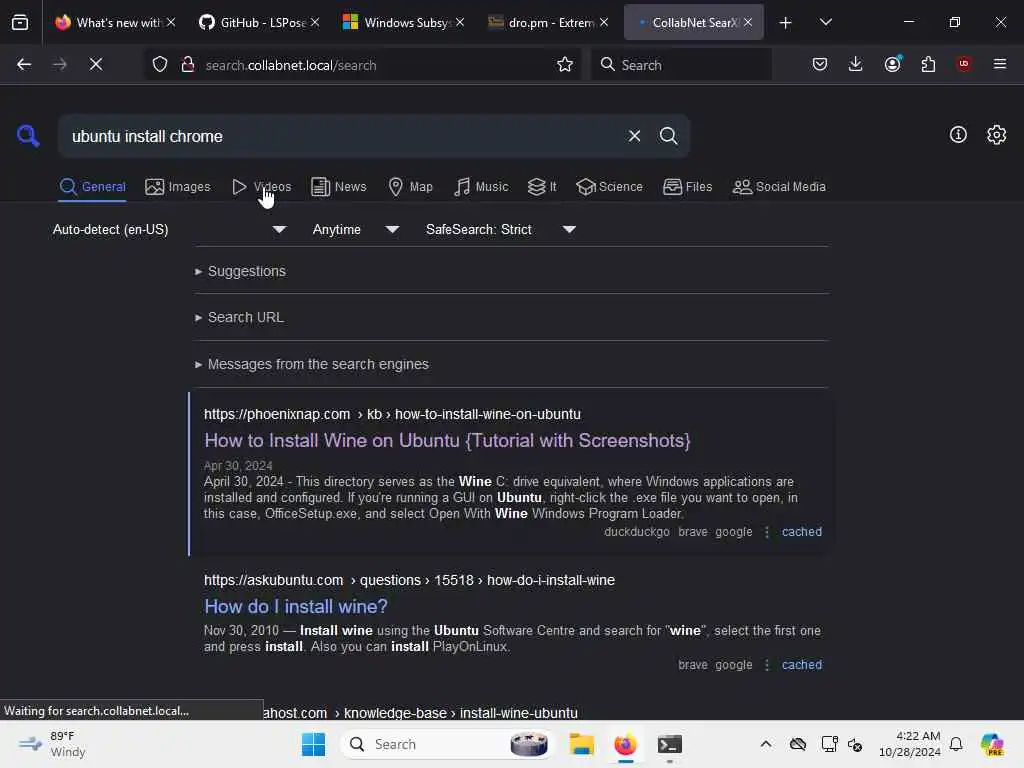Viewport: 1024px width, 768px height.
Task: Click the uBlock Origin extension icon
Action: pyautogui.click(x=963, y=64)
